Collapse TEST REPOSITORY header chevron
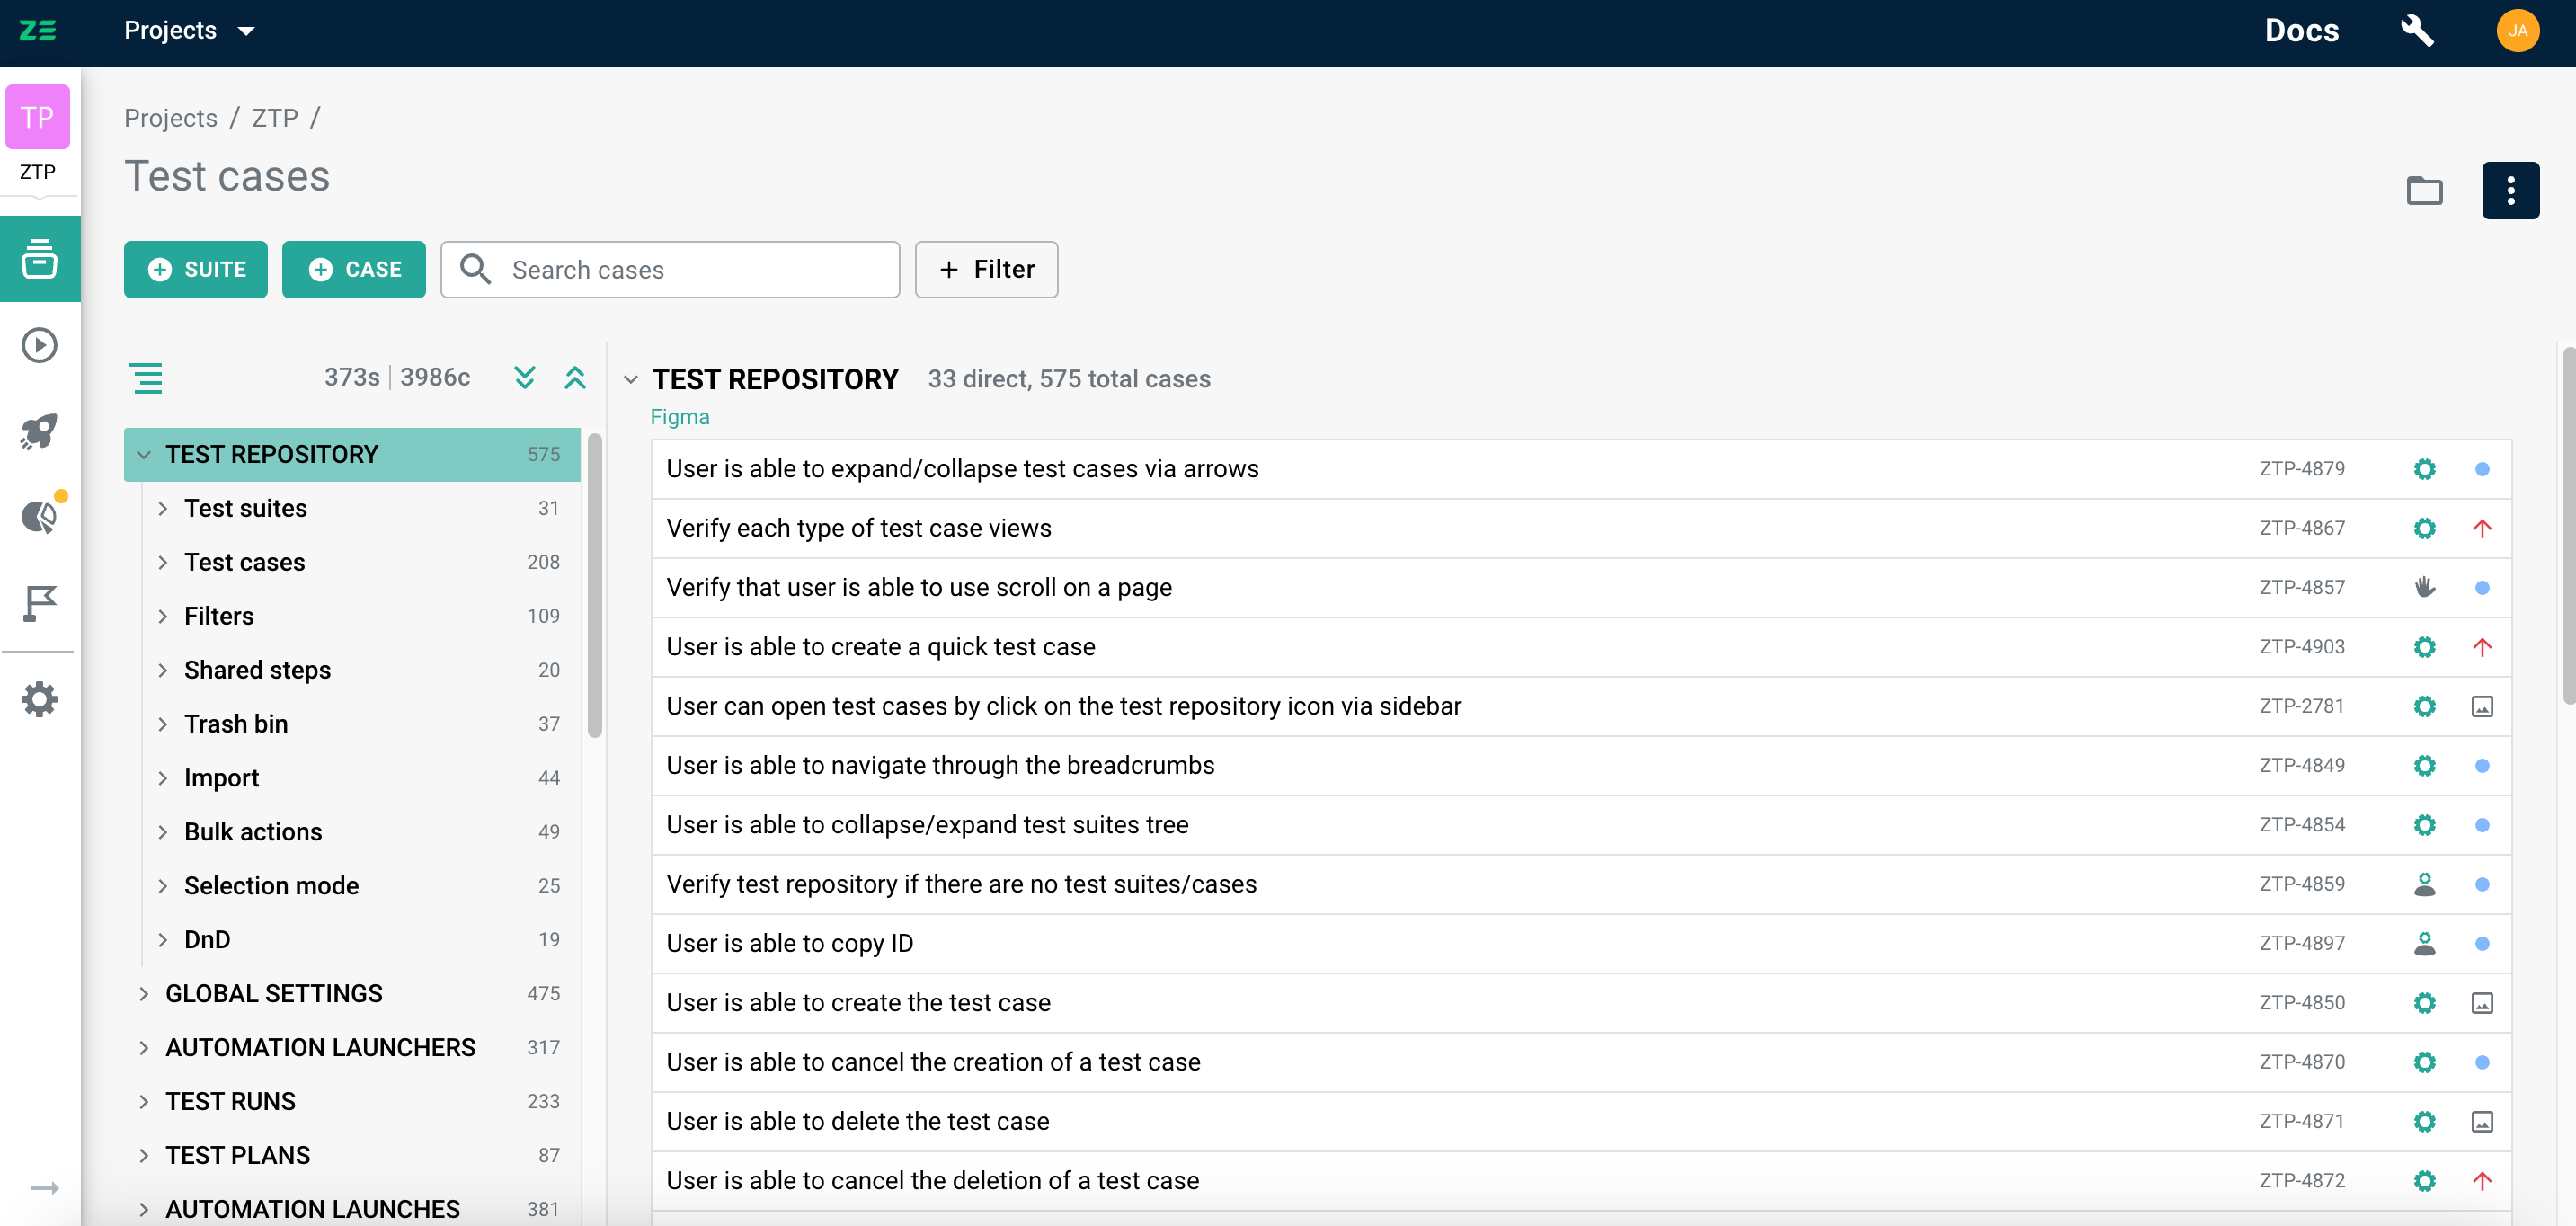2576x1226 pixels. click(x=630, y=379)
